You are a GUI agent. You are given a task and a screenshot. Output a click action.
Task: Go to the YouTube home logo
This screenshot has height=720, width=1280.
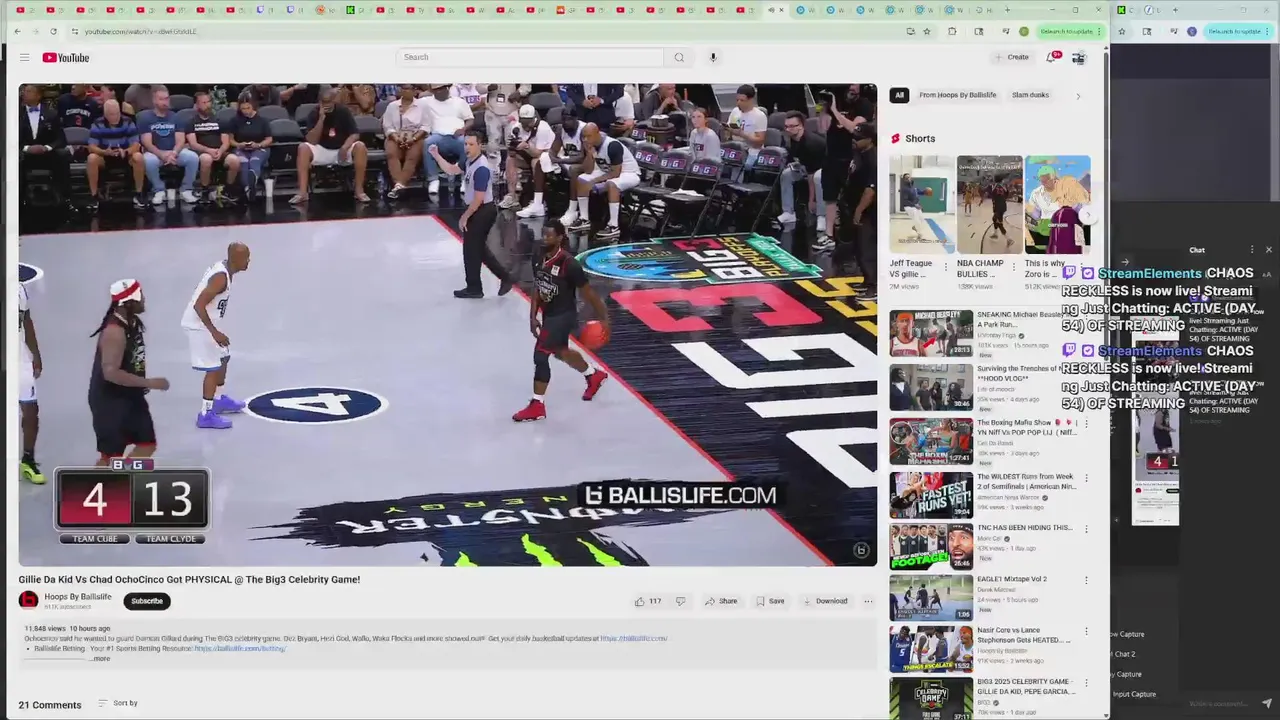click(x=66, y=58)
